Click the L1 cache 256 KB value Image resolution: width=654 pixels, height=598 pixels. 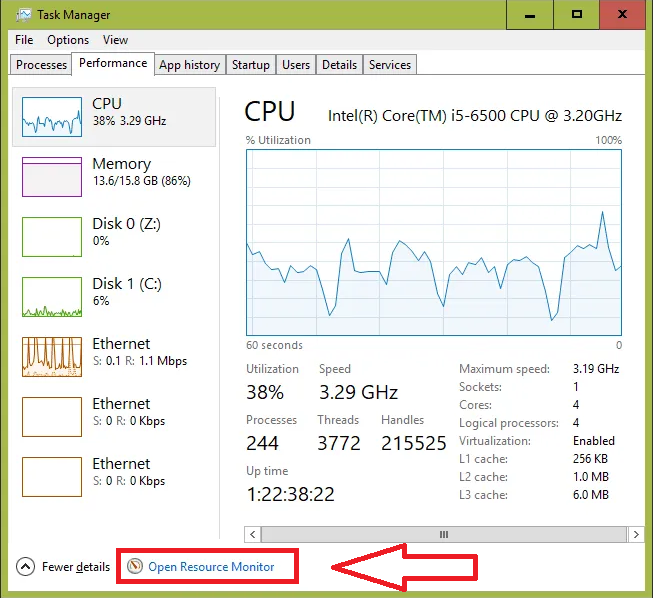(x=590, y=459)
